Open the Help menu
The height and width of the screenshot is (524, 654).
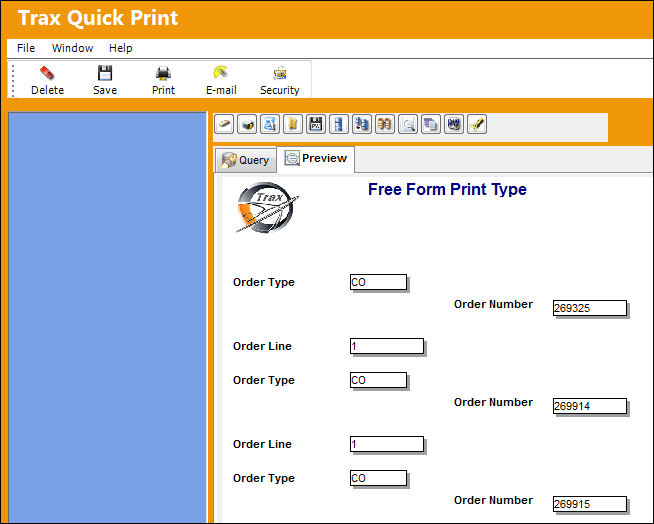tap(121, 48)
